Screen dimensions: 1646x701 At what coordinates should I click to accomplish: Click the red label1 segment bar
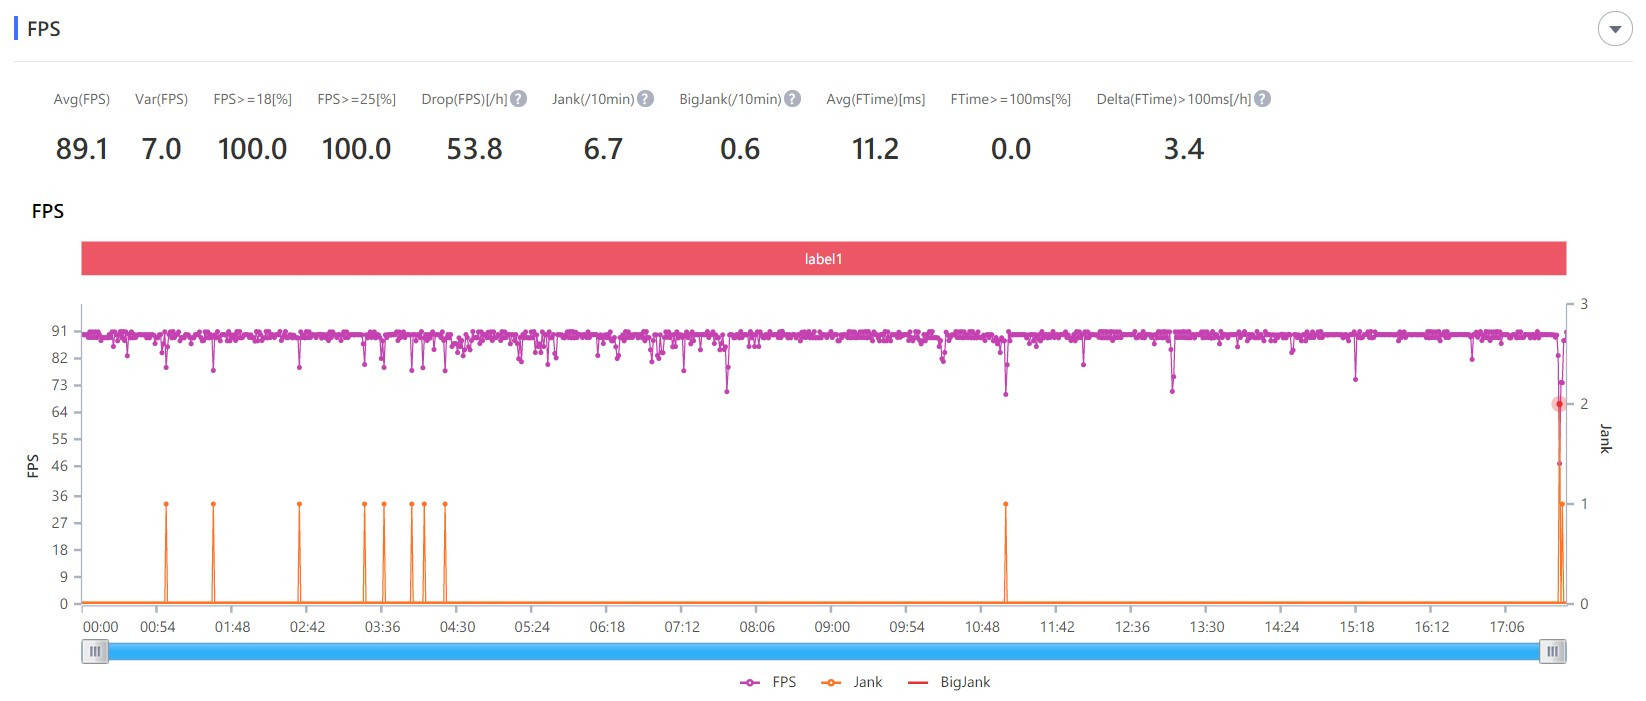(823, 259)
